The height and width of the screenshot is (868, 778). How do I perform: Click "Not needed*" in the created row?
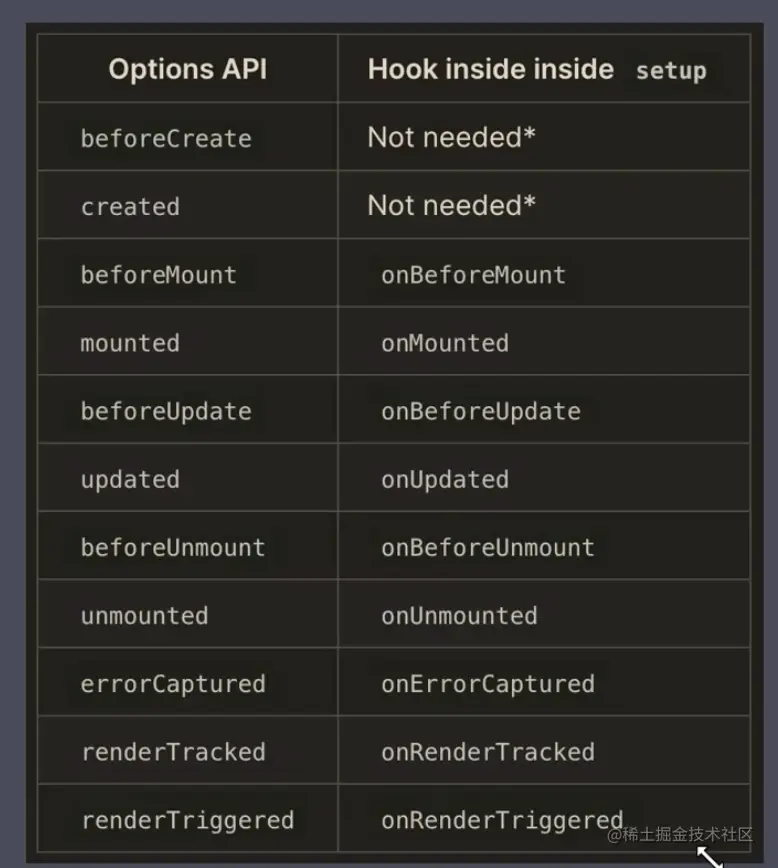[x=451, y=205]
